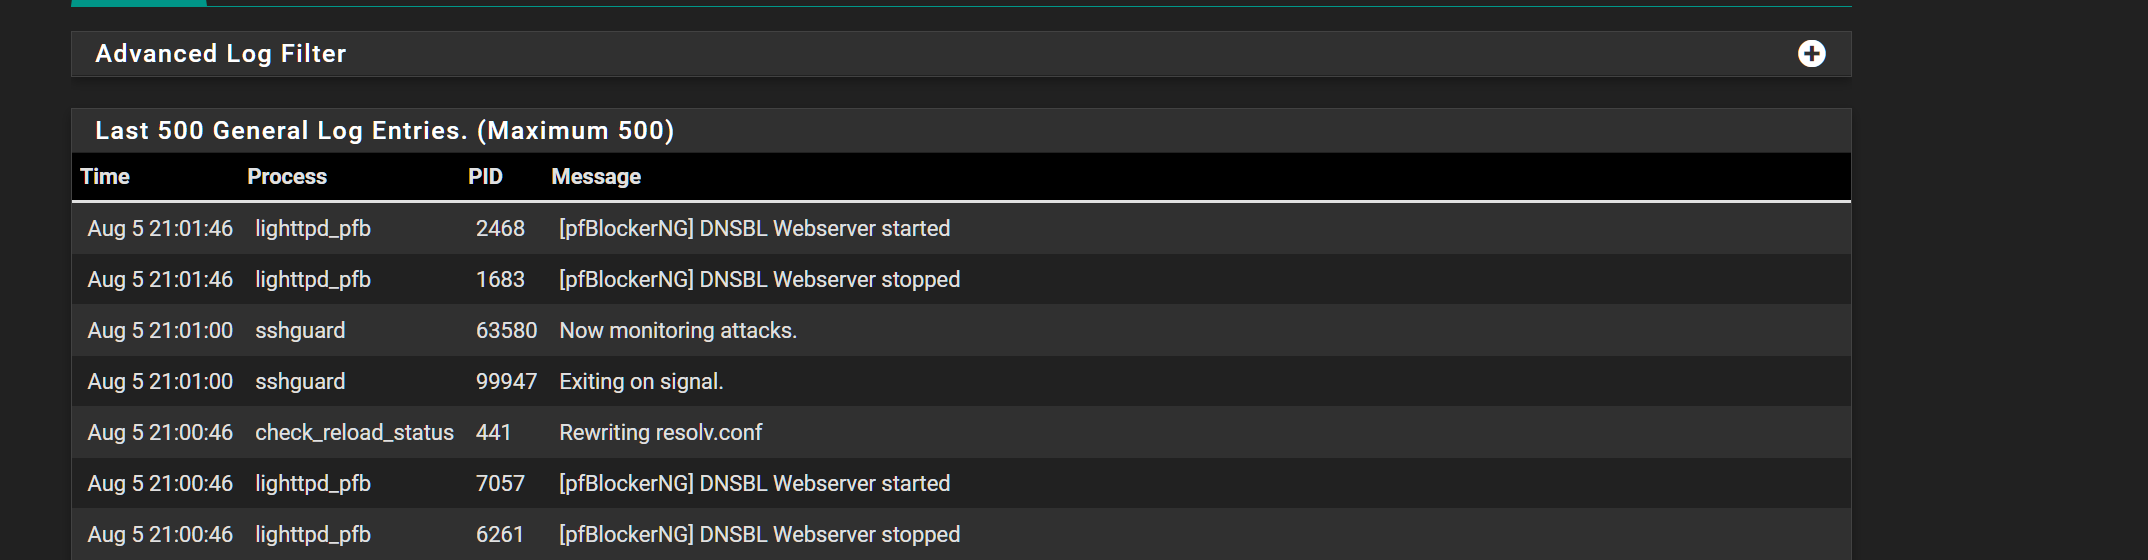Click the Now monitoring attacks message

[x=678, y=331]
